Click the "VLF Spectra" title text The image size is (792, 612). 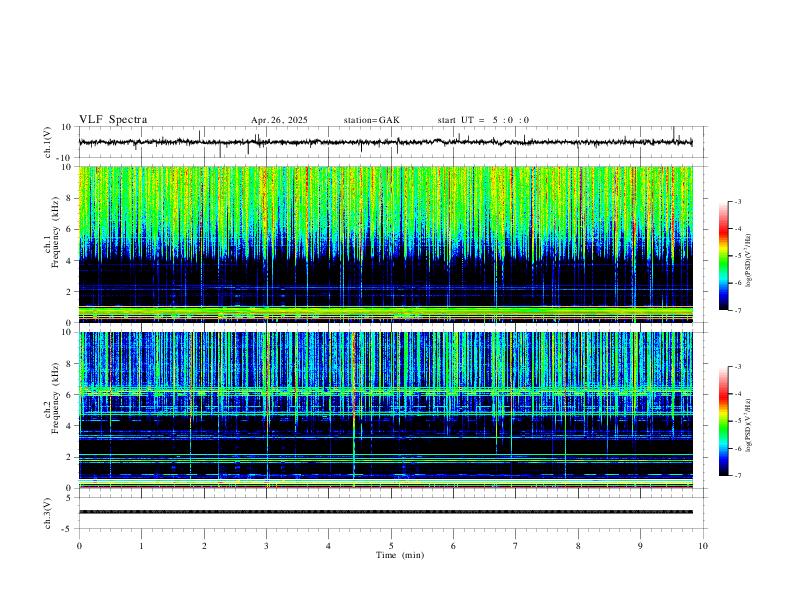[113, 120]
